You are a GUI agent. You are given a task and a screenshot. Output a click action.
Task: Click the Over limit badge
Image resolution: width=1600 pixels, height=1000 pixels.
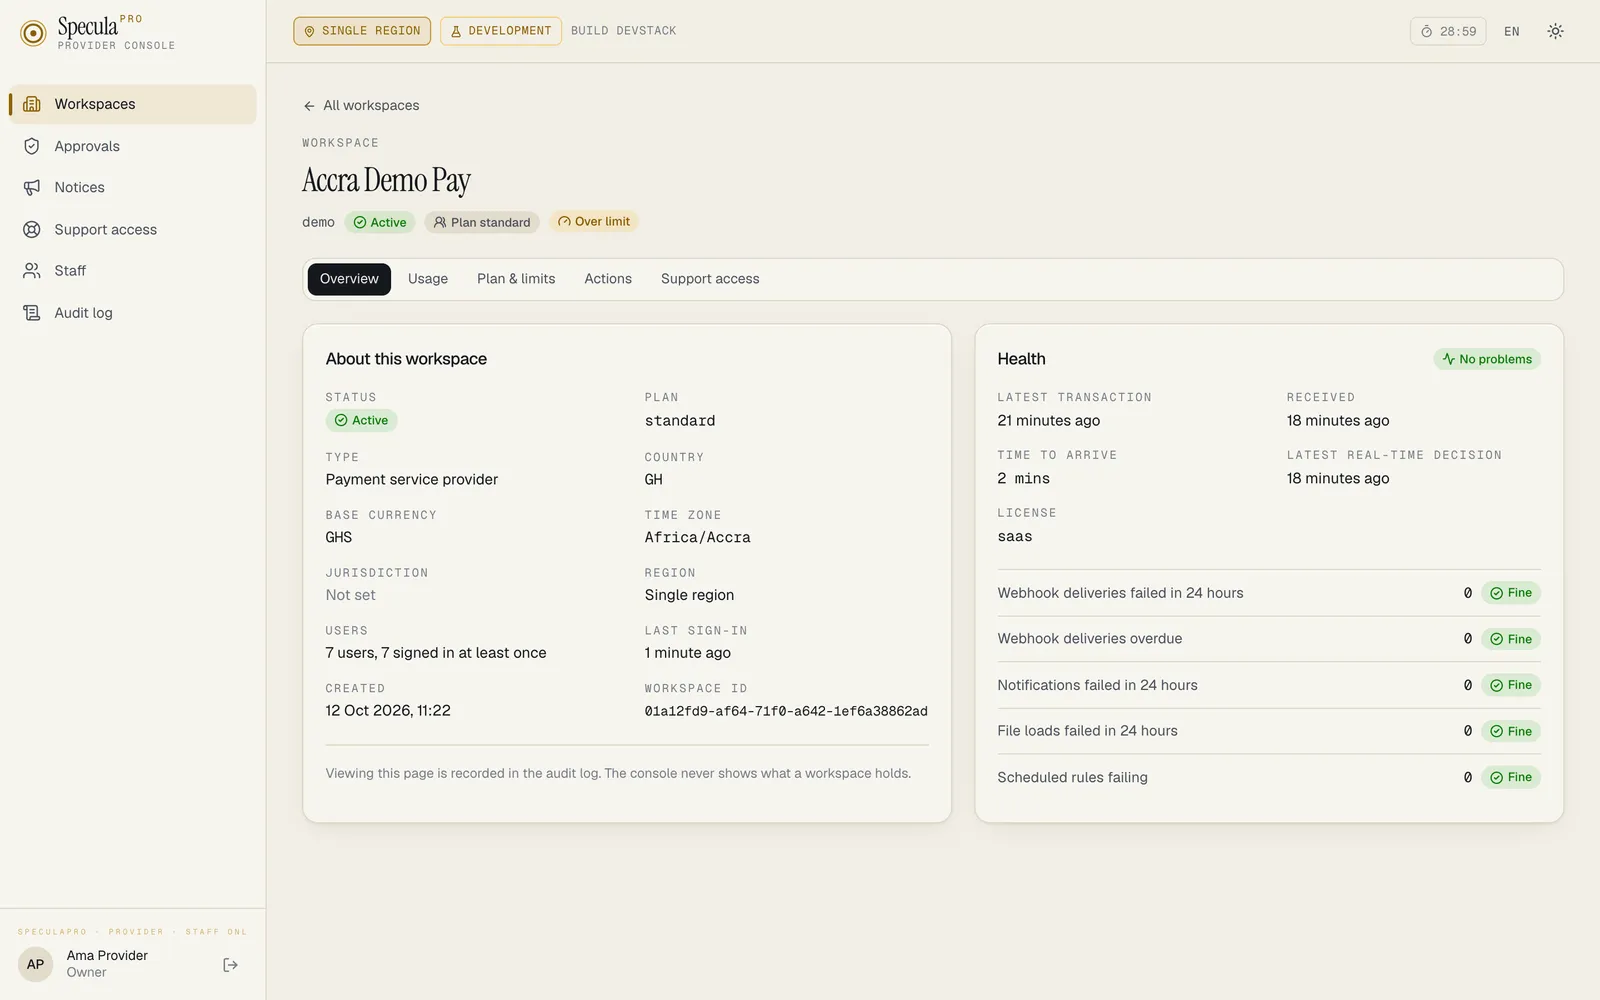tap(594, 222)
